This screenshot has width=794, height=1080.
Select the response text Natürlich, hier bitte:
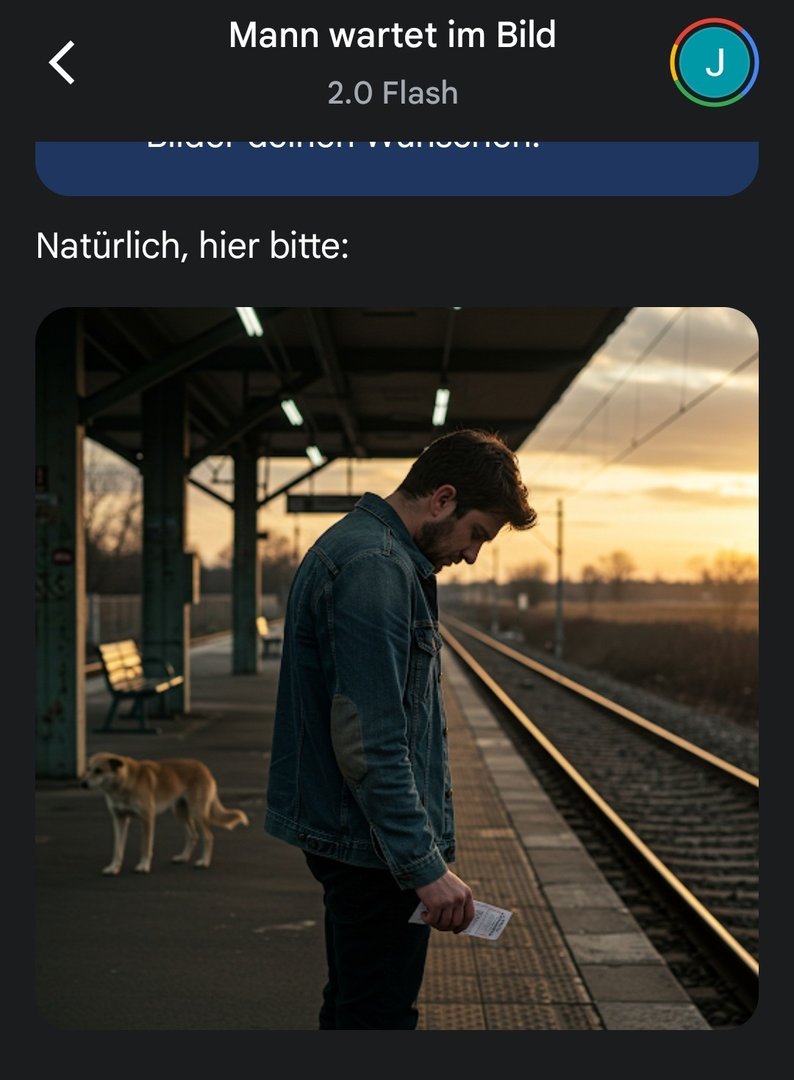tap(192, 246)
